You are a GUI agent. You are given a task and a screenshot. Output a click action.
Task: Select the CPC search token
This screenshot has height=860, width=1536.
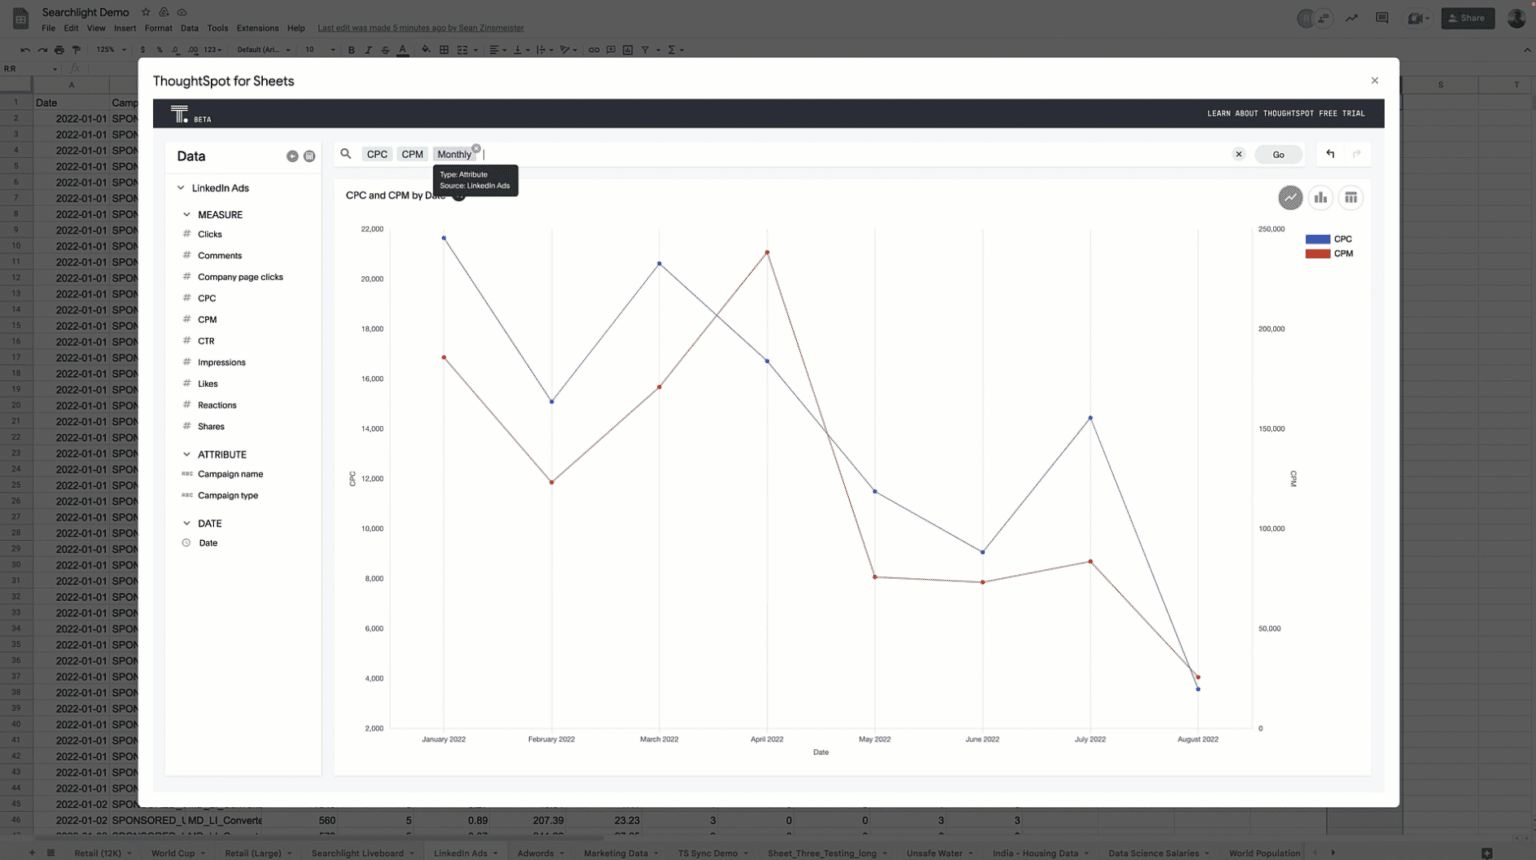(377, 154)
